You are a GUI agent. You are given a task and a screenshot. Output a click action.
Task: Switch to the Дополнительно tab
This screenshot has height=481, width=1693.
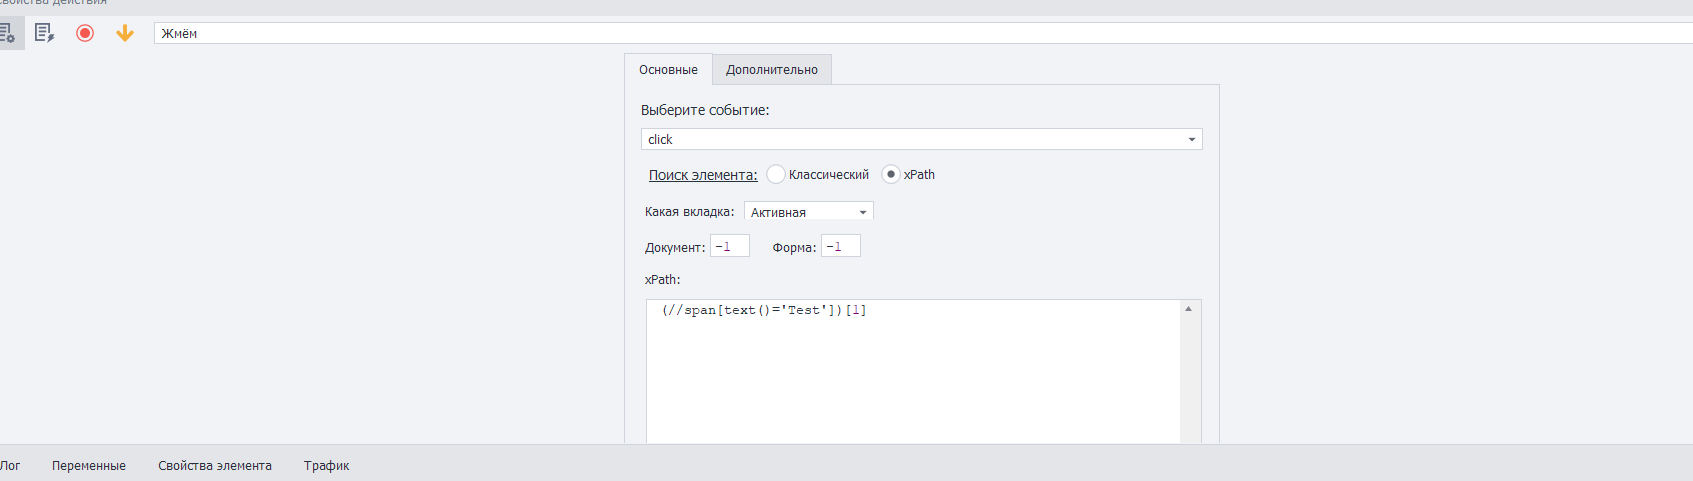click(x=771, y=70)
